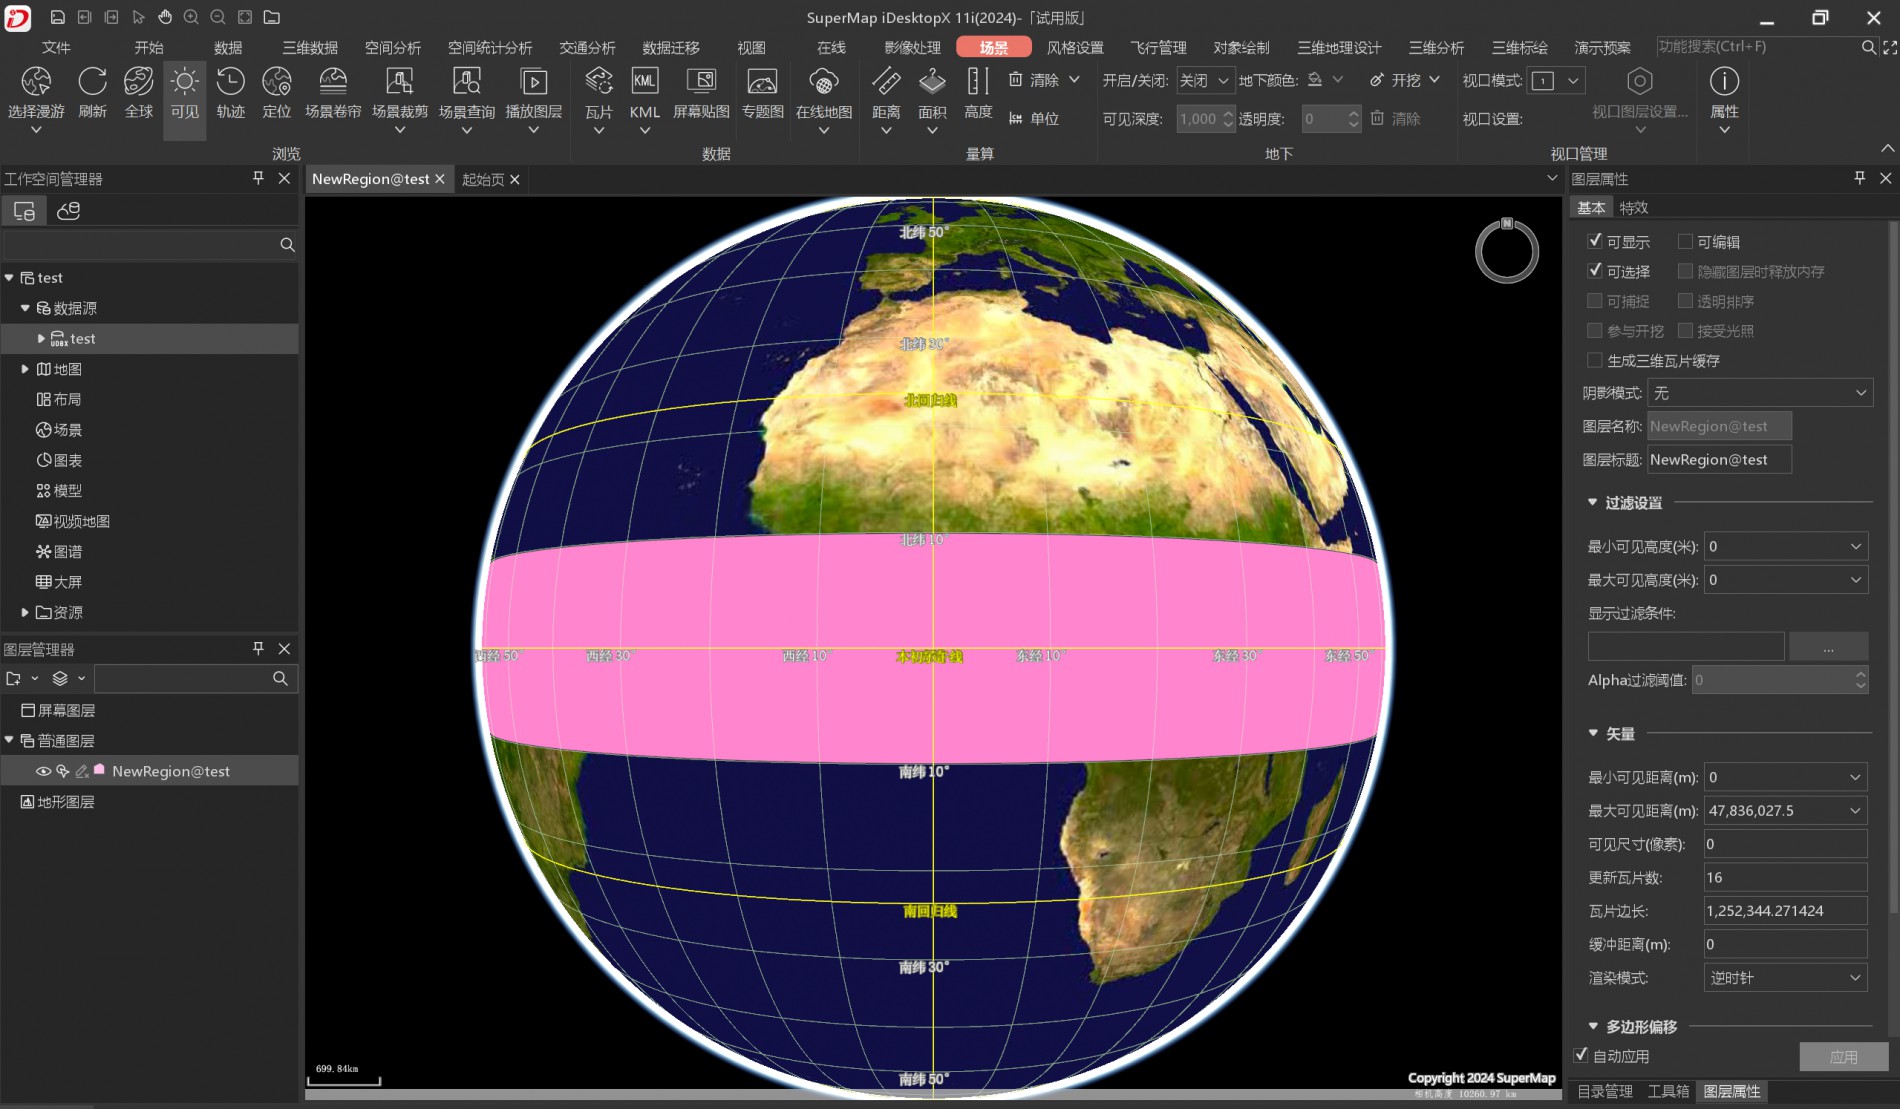Click the 可见深度 stepper arrows
This screenshot has height=1109, width=1900.
[1228, 119]
